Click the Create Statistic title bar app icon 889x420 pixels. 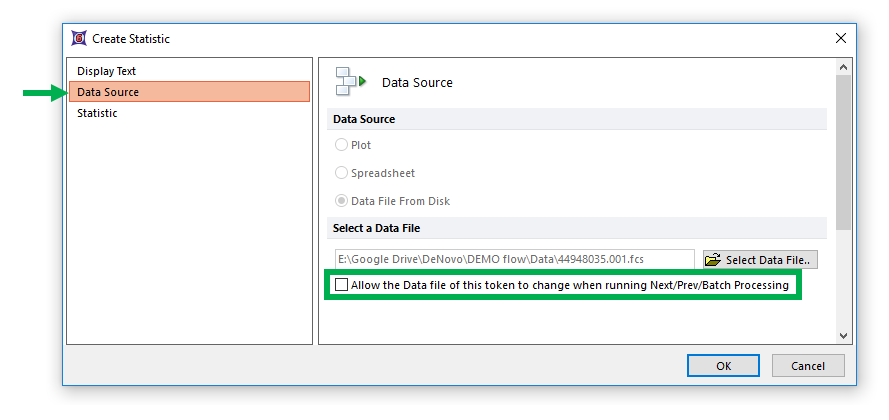79,39
